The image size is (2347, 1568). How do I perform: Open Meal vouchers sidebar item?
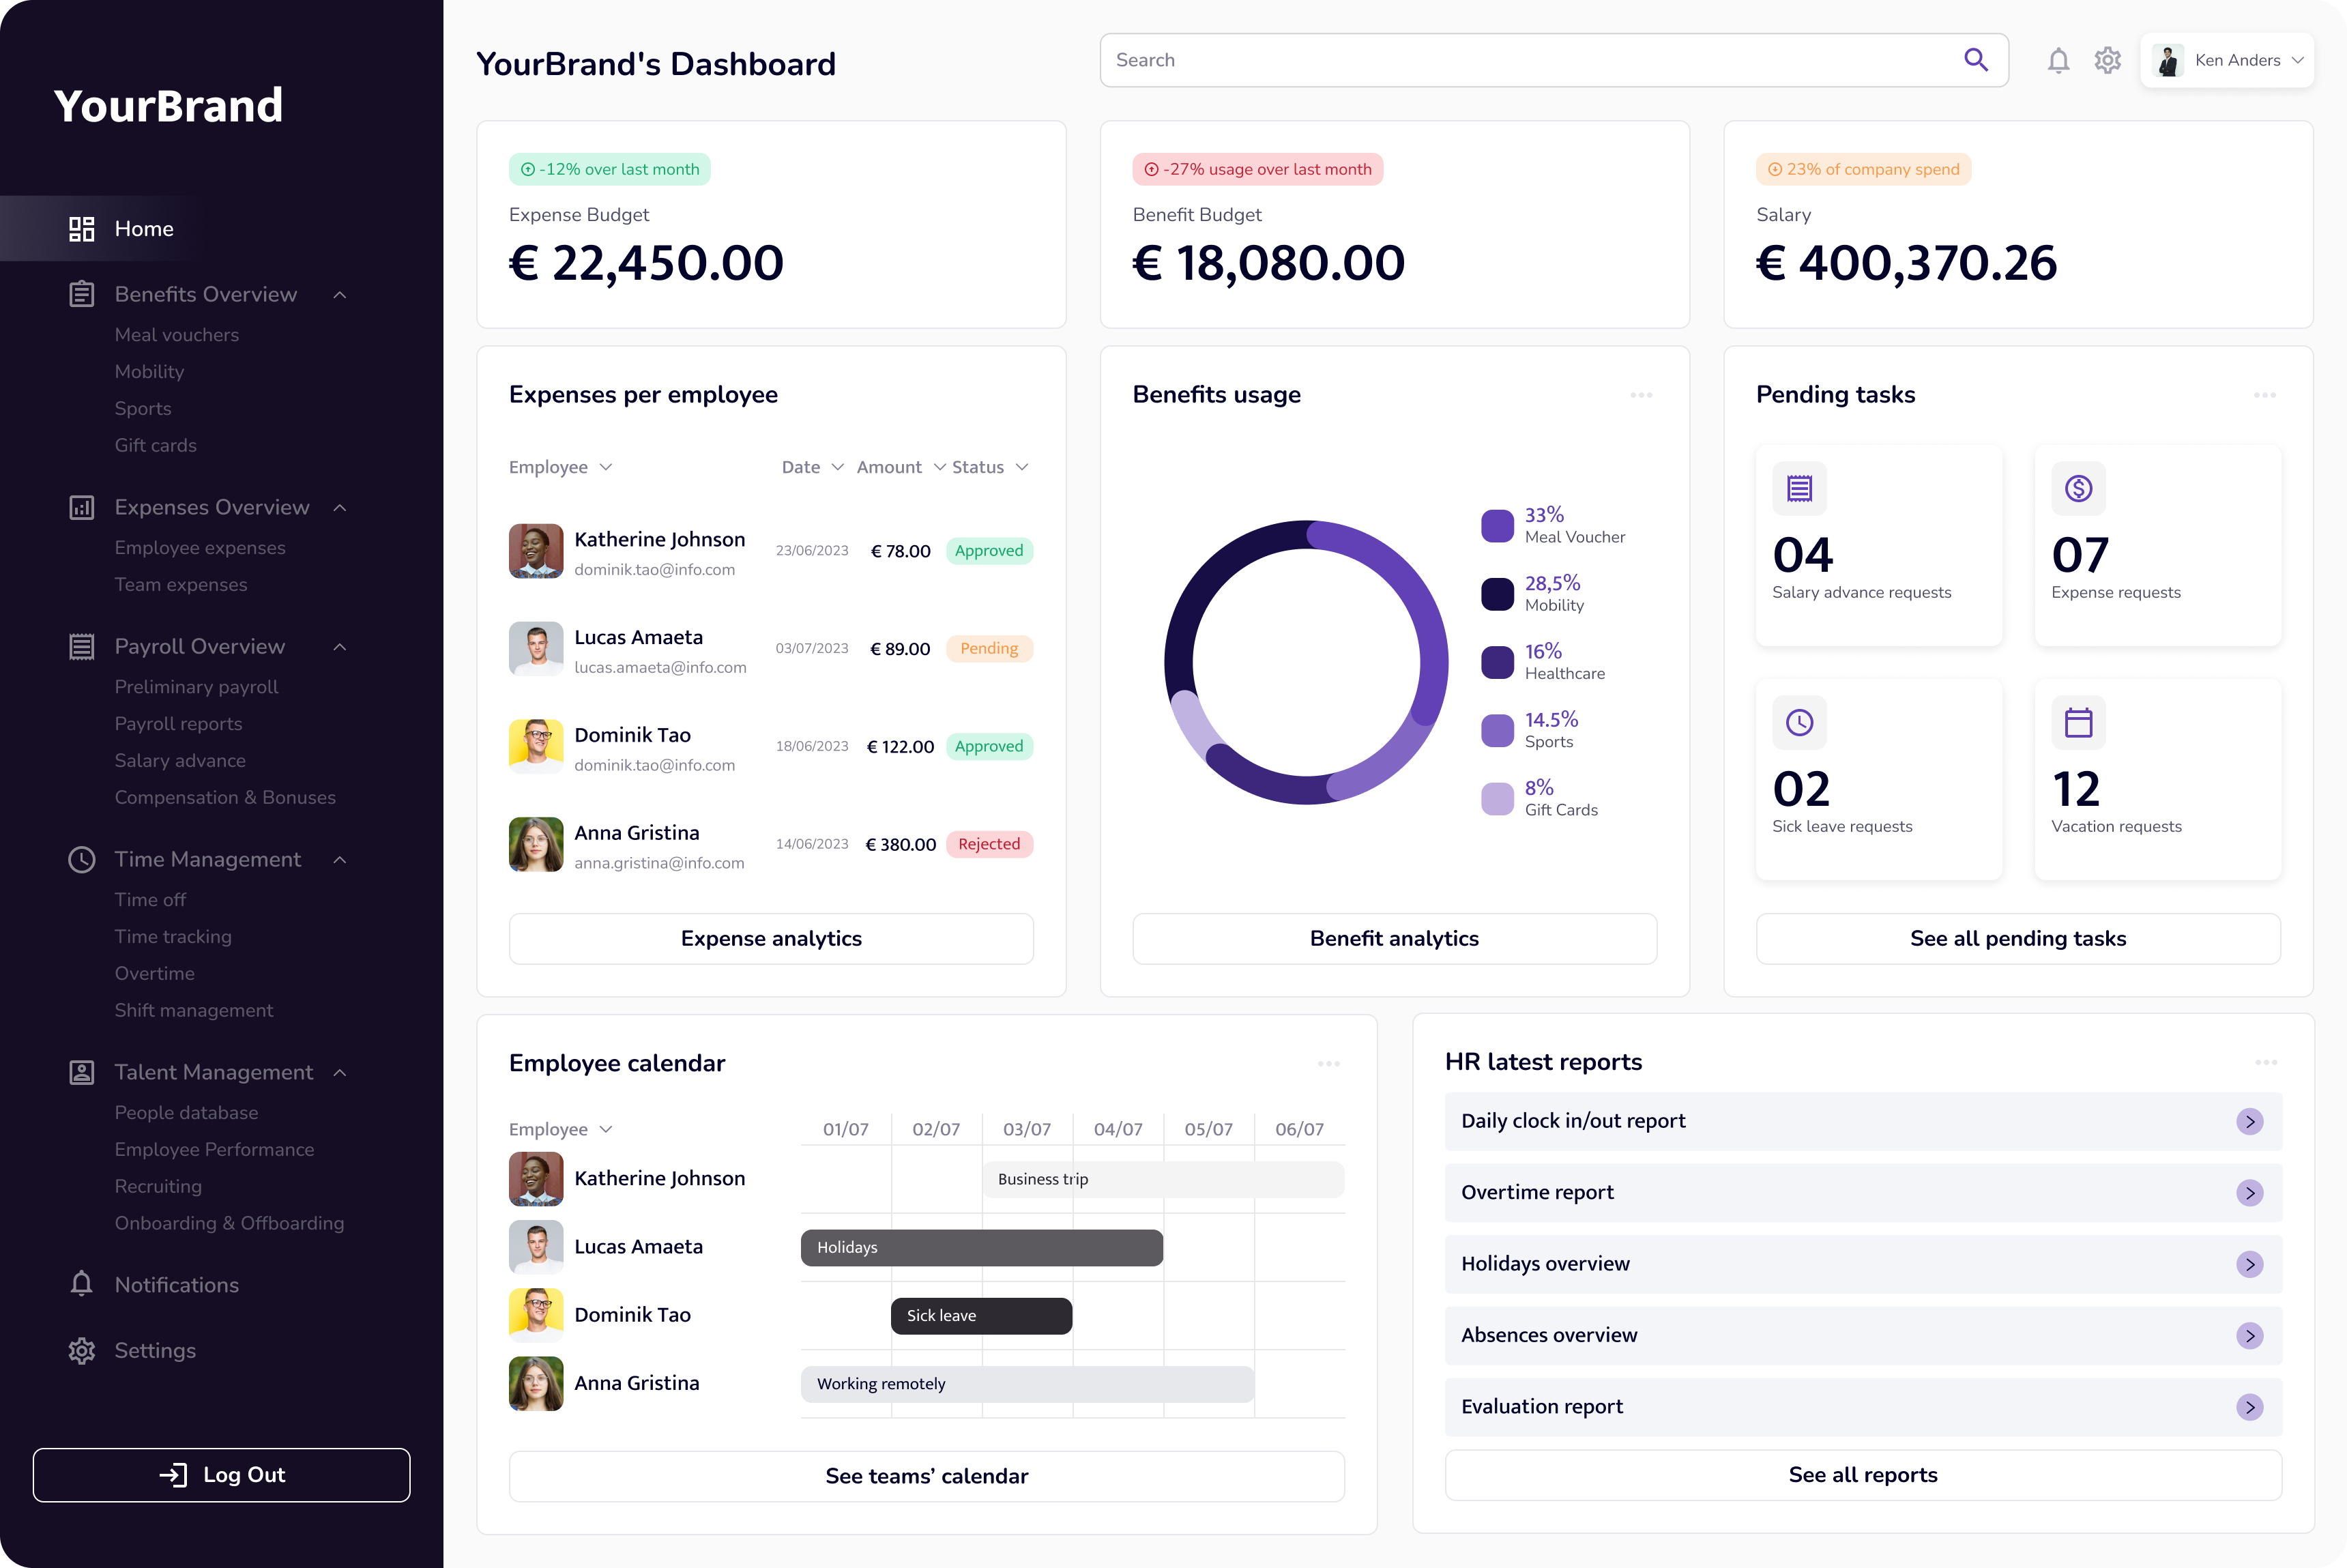[177, 335]
